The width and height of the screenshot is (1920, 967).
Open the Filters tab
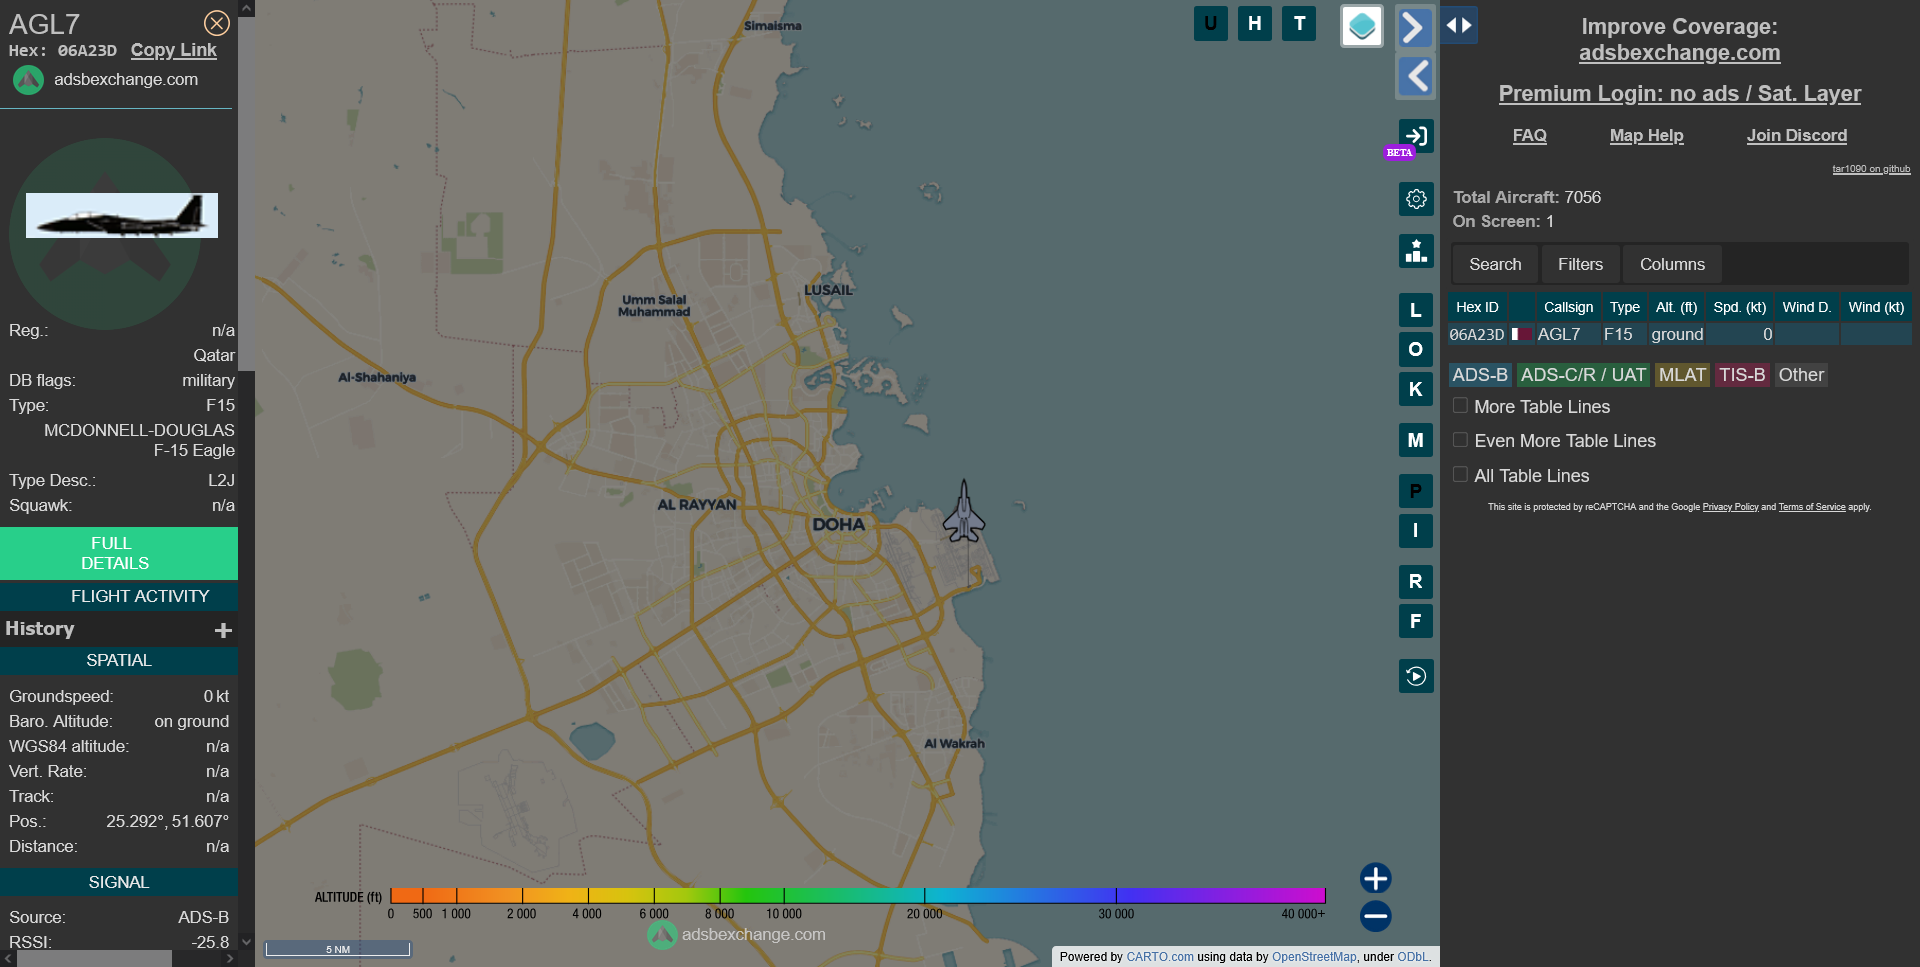point(1580,264)
